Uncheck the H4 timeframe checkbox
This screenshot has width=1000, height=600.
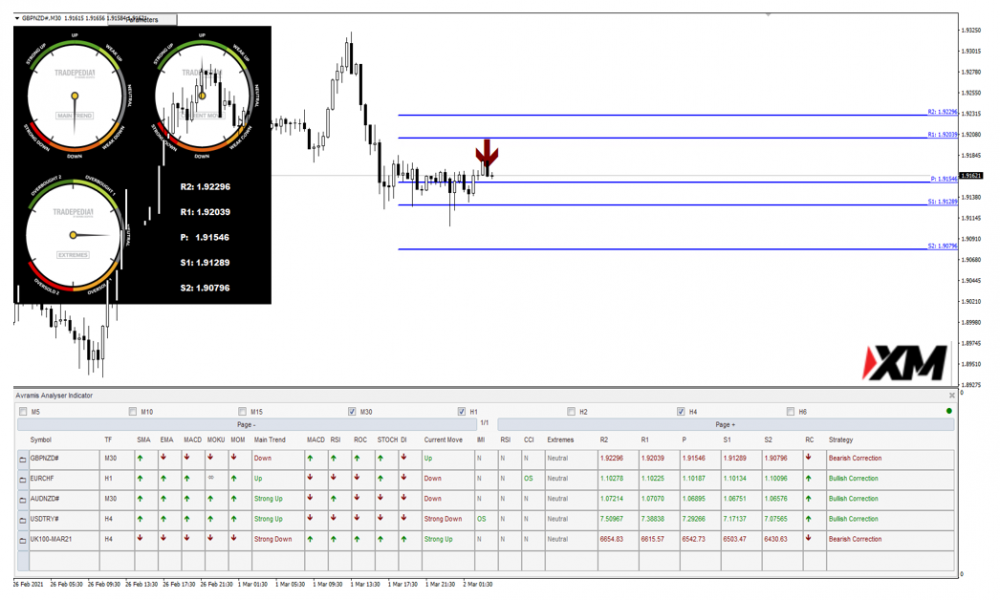tap(681, 412)
